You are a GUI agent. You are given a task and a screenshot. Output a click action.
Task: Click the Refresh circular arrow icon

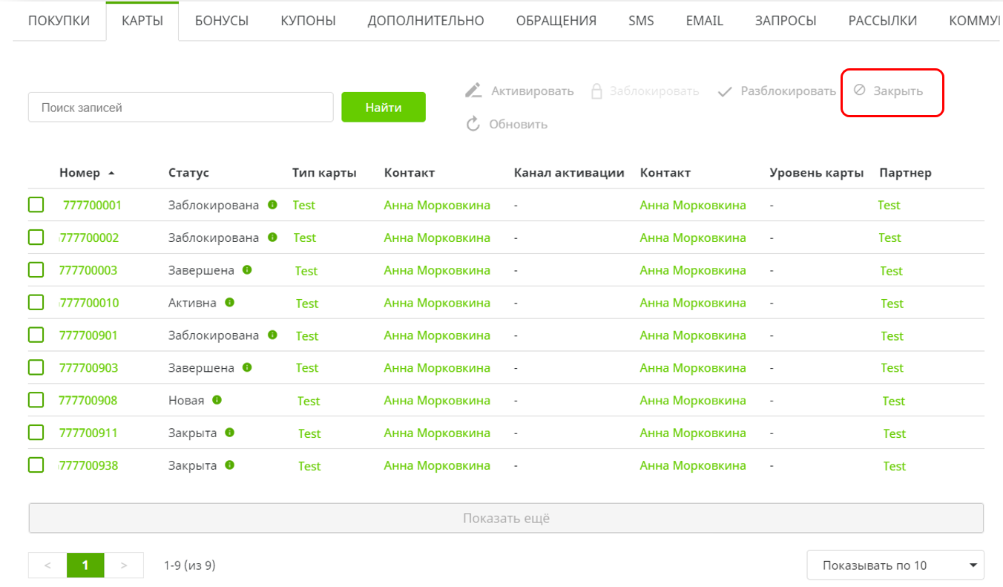click(x=474, y=124)
